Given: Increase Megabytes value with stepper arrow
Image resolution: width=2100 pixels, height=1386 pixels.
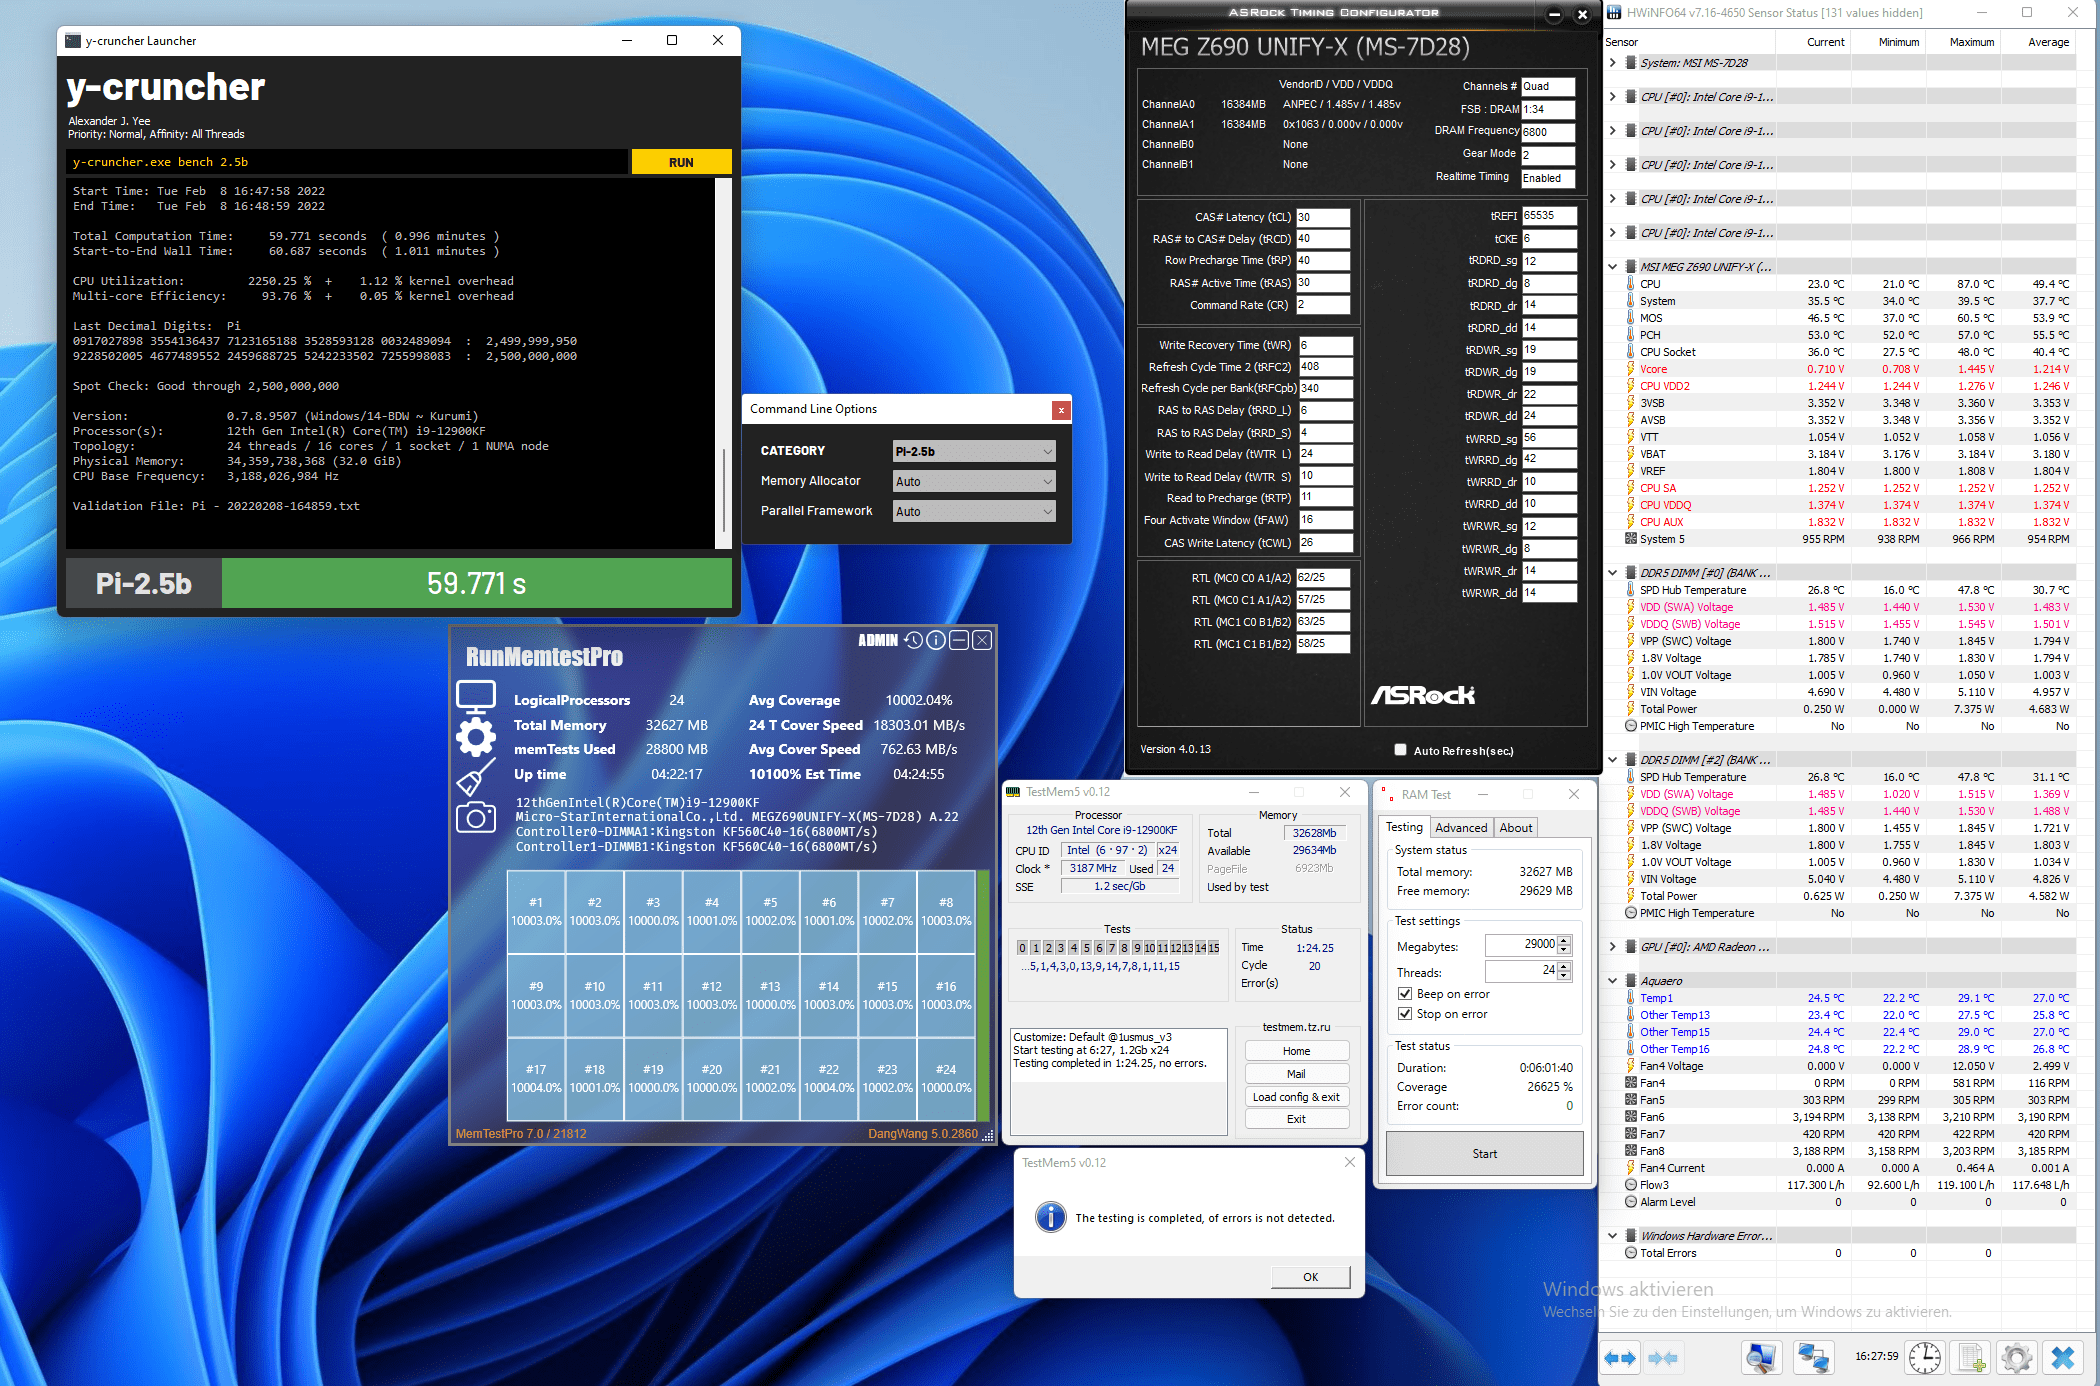Looking at the screenshot, I should click(1564, 940).
